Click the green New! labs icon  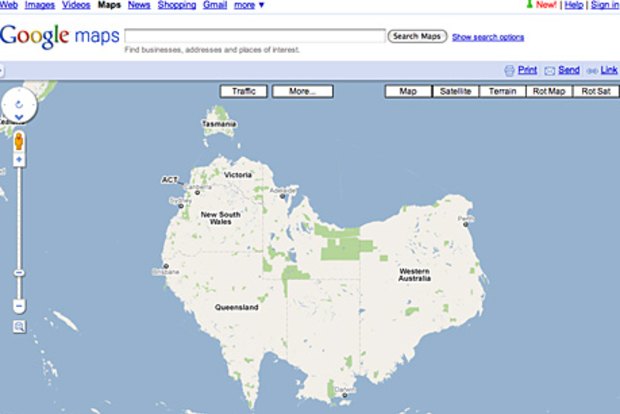529,5
